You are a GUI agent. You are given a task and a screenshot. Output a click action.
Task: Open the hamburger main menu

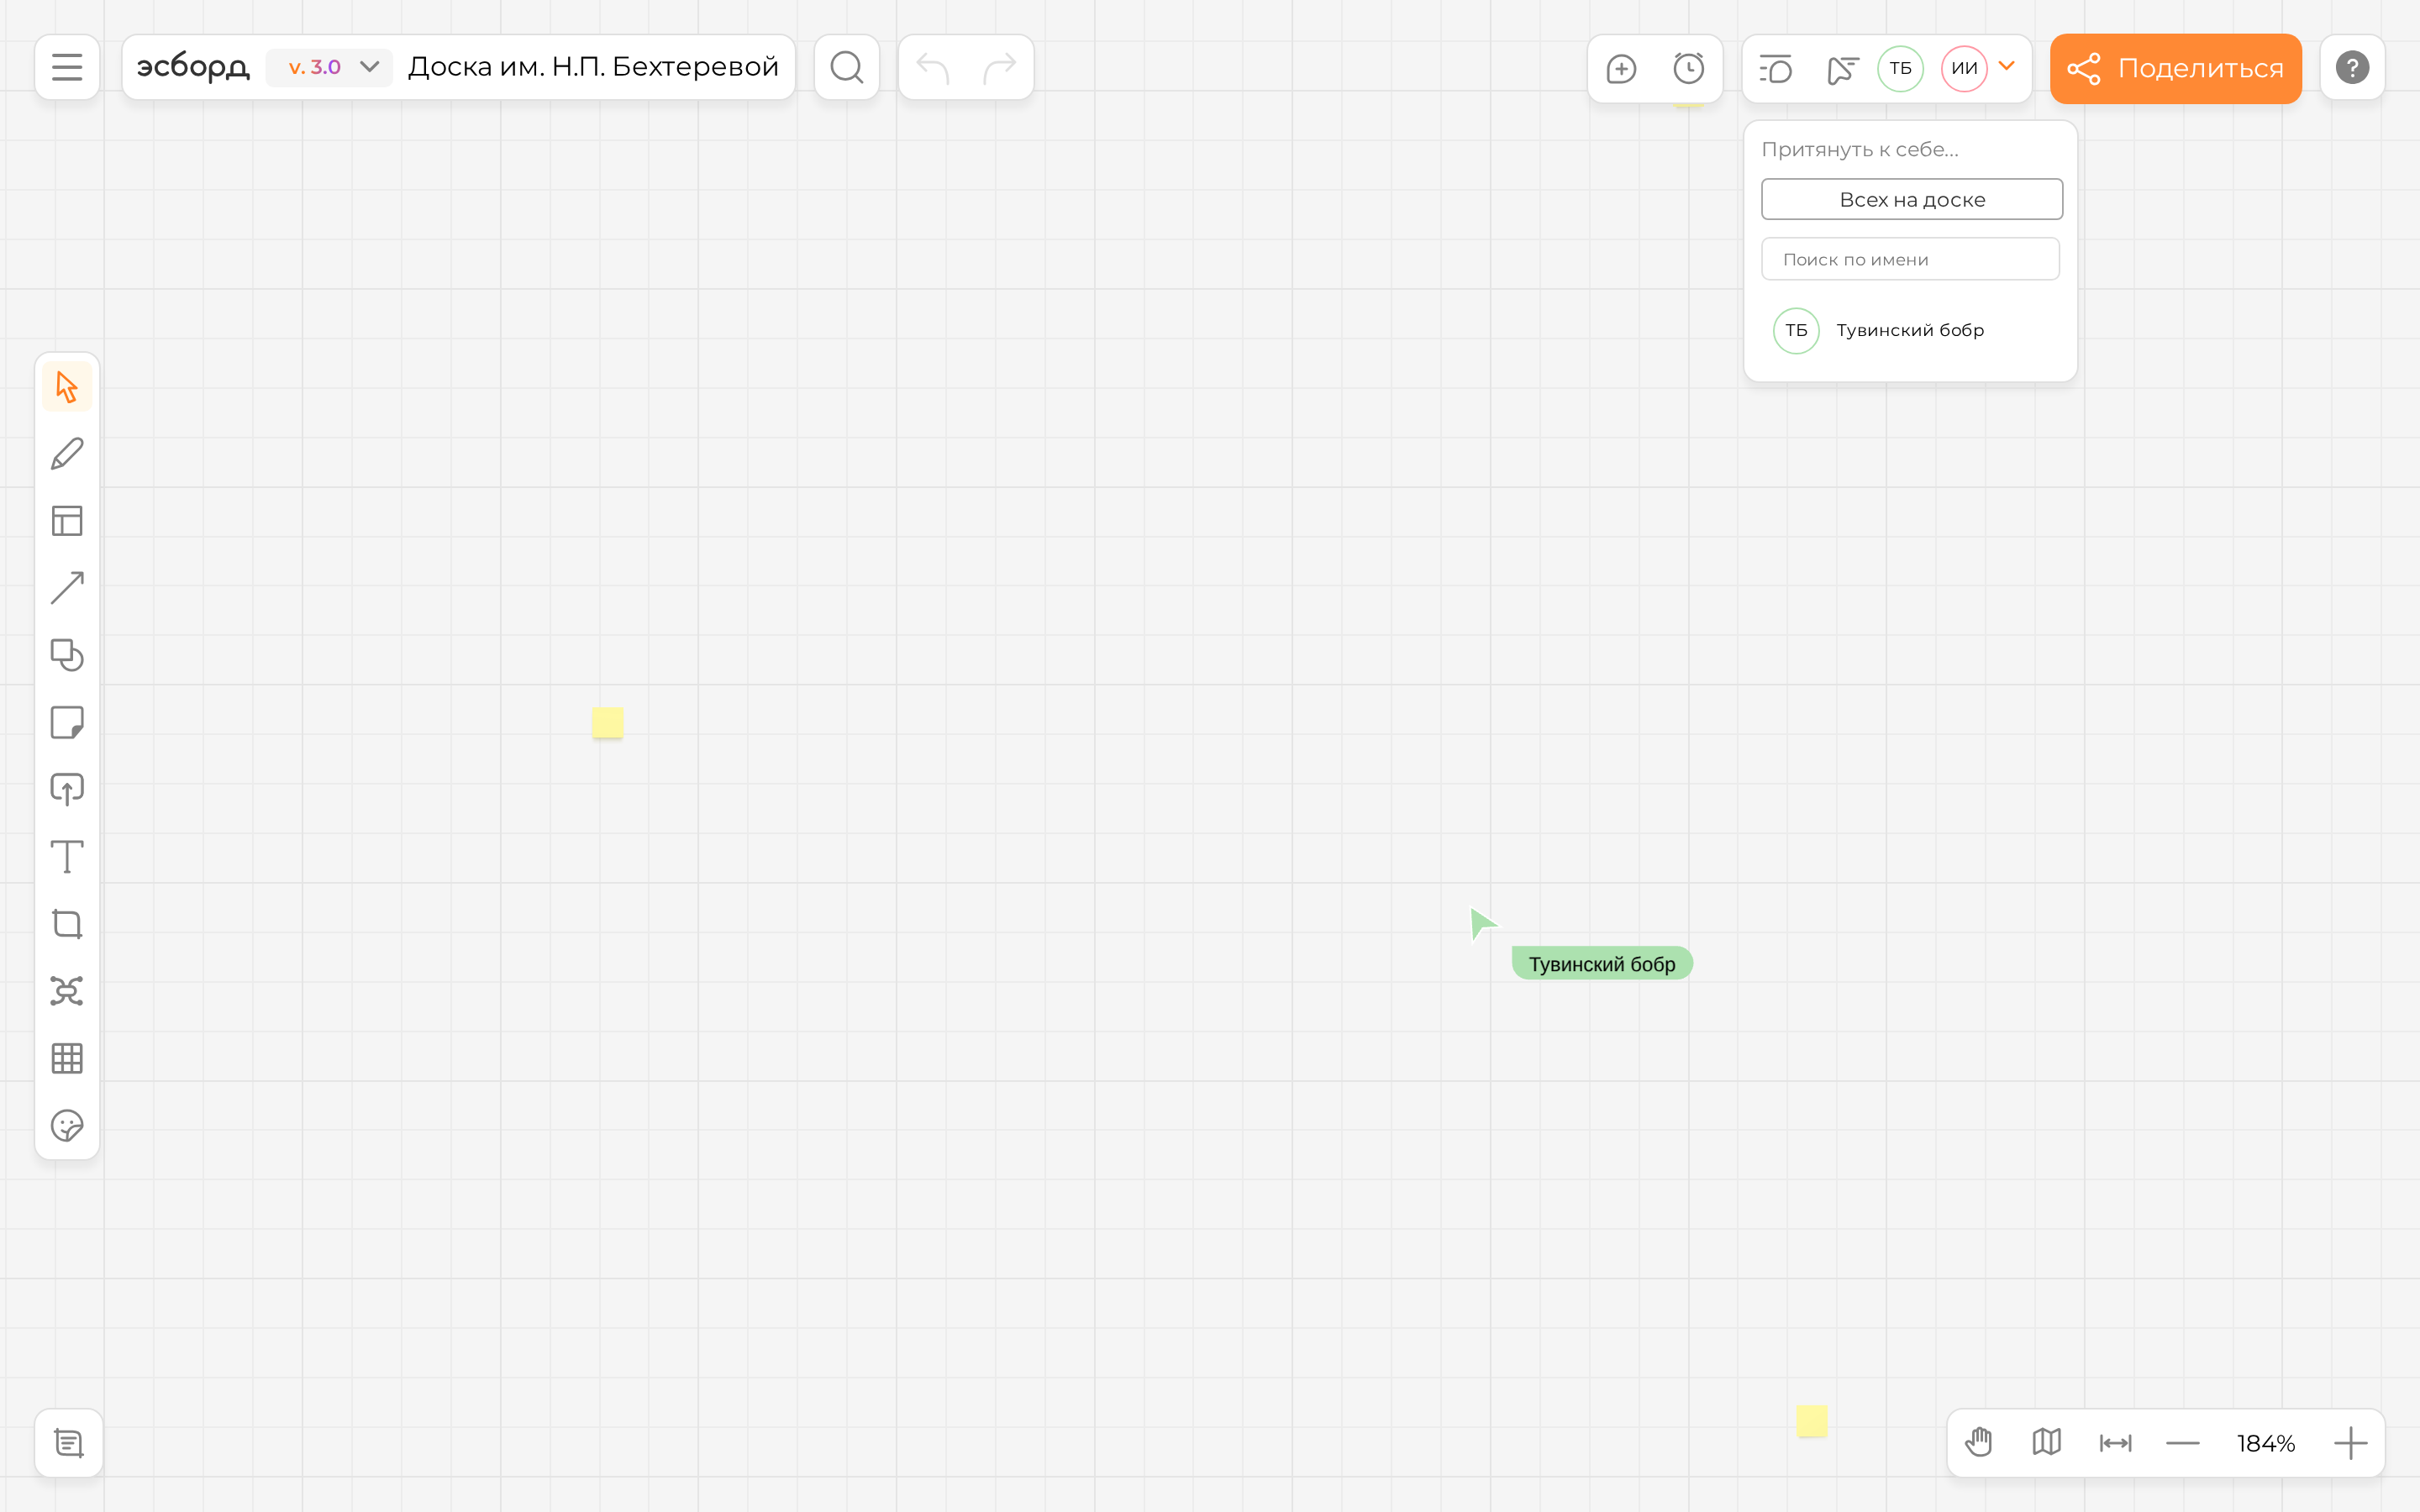[67, 67]
